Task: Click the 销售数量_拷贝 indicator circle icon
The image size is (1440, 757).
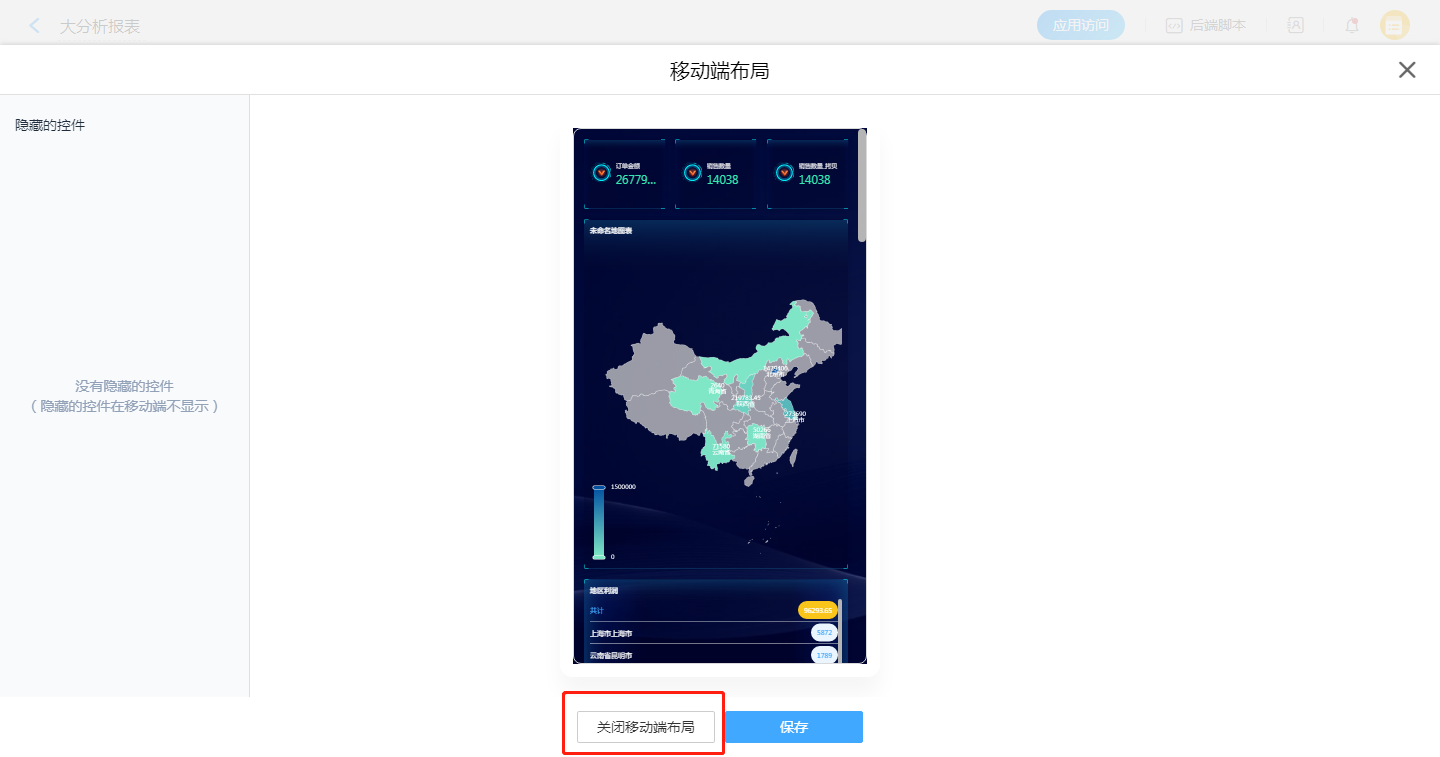Action: tap(784, 173)
